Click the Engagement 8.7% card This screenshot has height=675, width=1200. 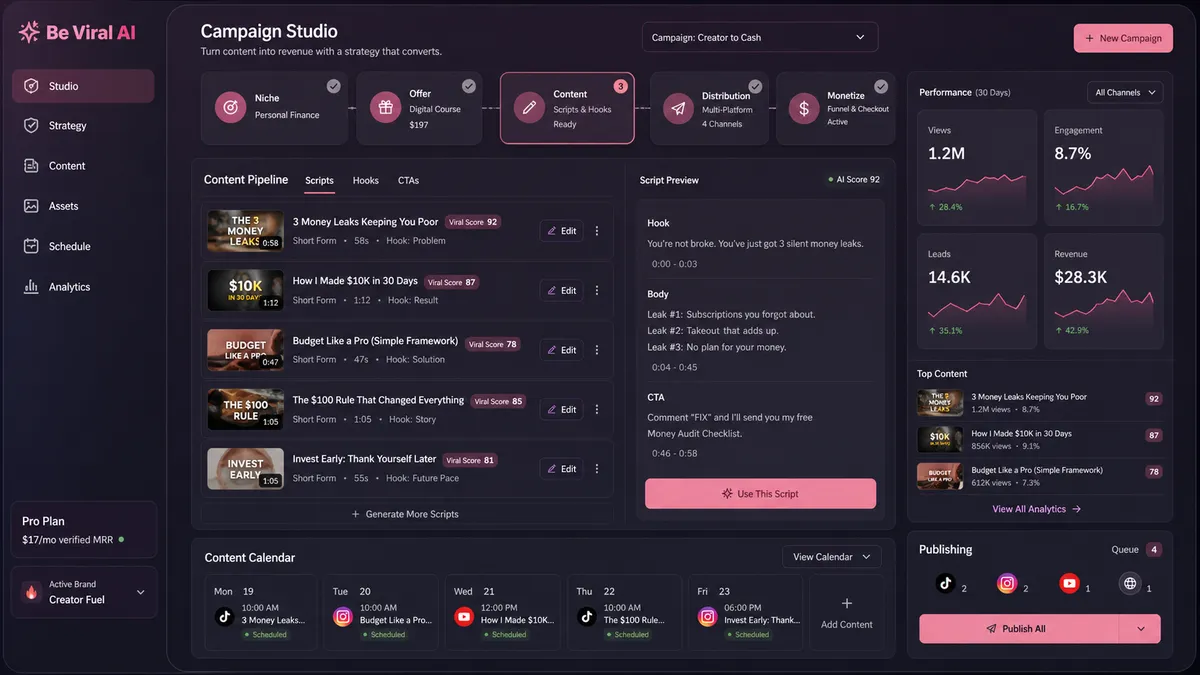(1104, 167)
